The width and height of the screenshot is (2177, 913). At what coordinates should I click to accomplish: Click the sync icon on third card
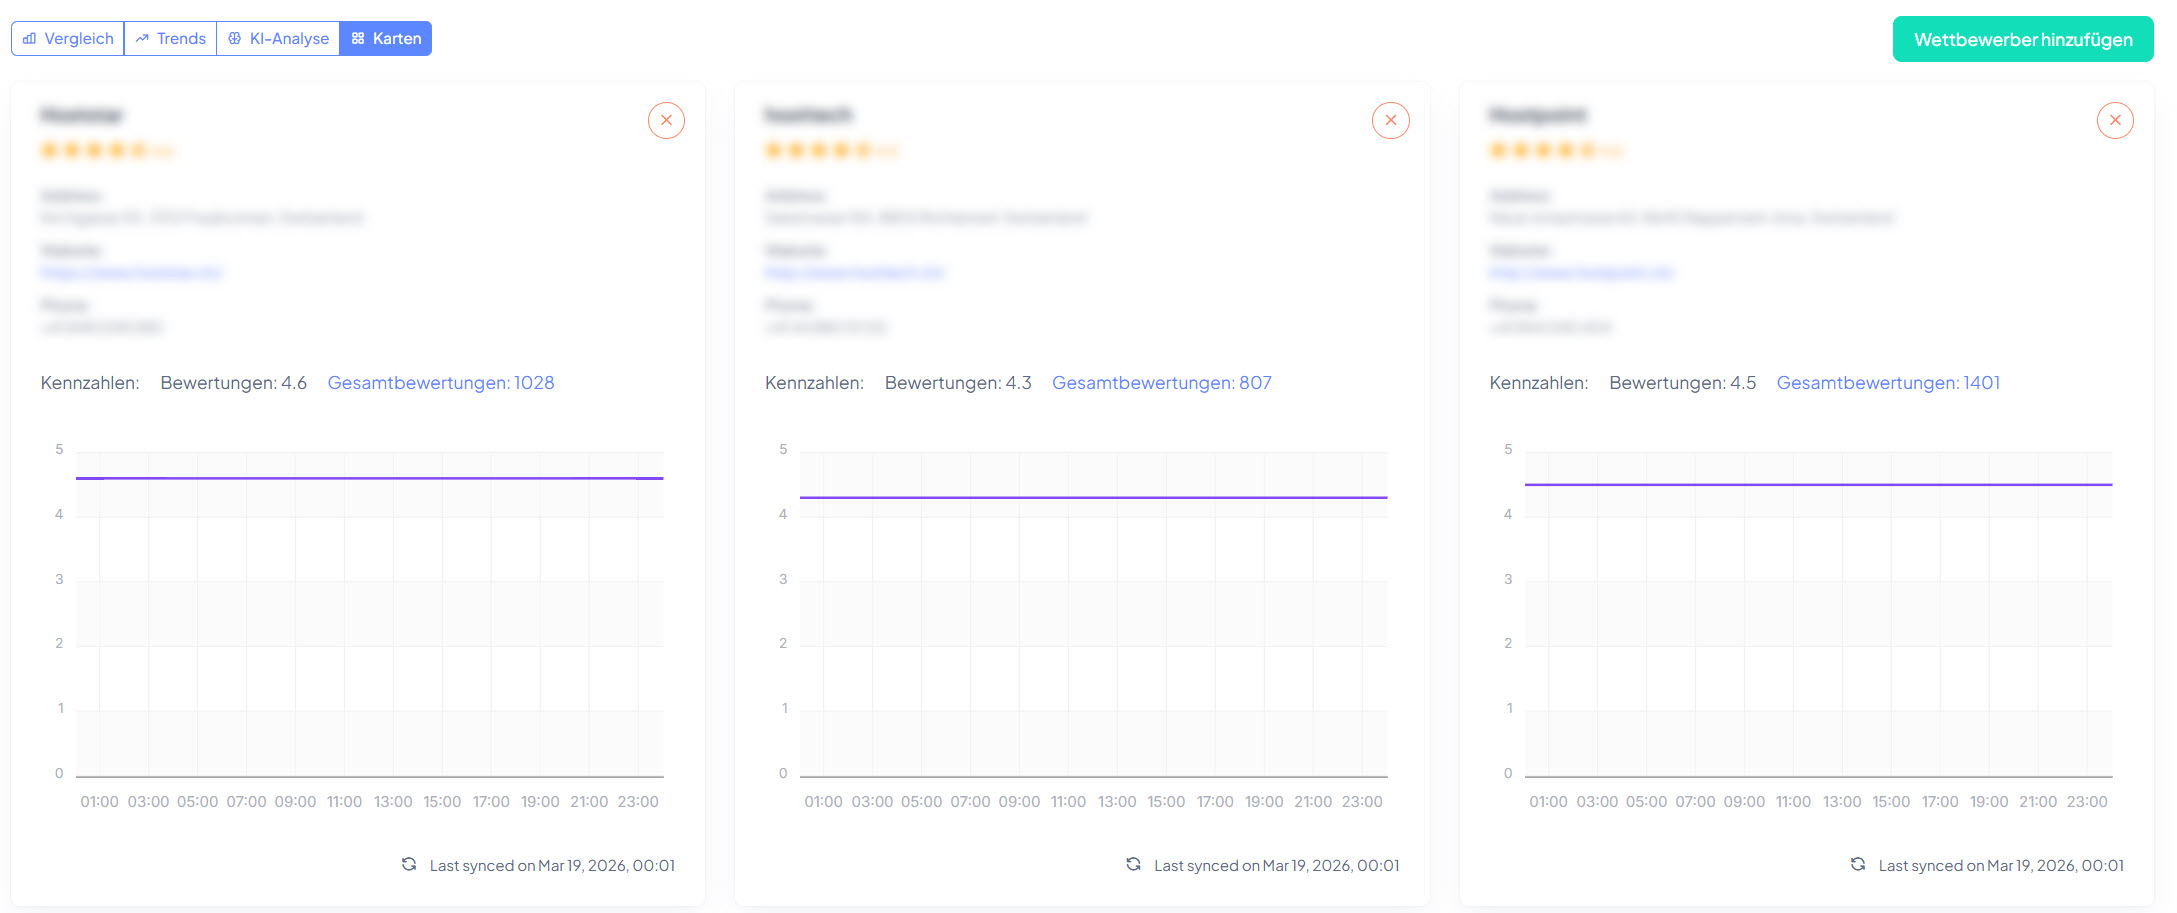(1857, 864)
